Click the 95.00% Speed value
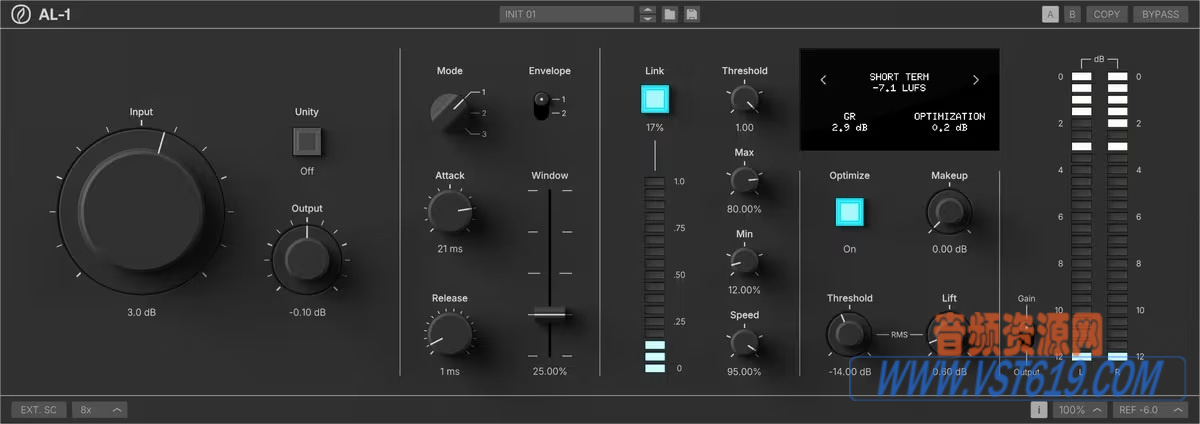Viewport: 1200px width, 424px height. (744, 371)
